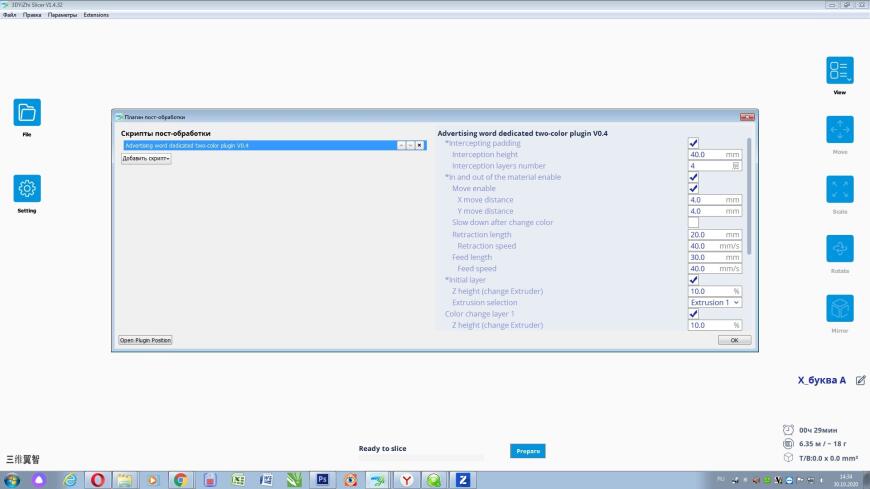Click the Х_буква А model name
Viewport: 870px width, 489px height.
(822, 380)
